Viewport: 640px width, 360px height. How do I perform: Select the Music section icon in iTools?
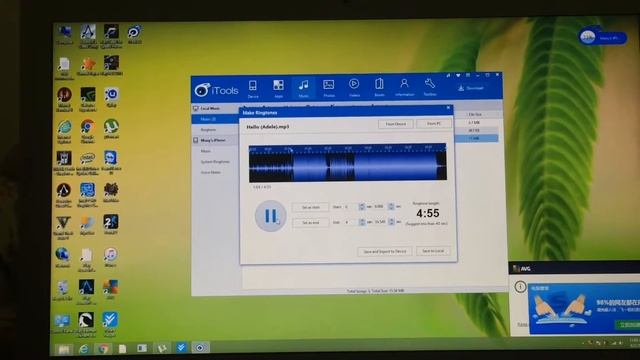pos(303,88)
